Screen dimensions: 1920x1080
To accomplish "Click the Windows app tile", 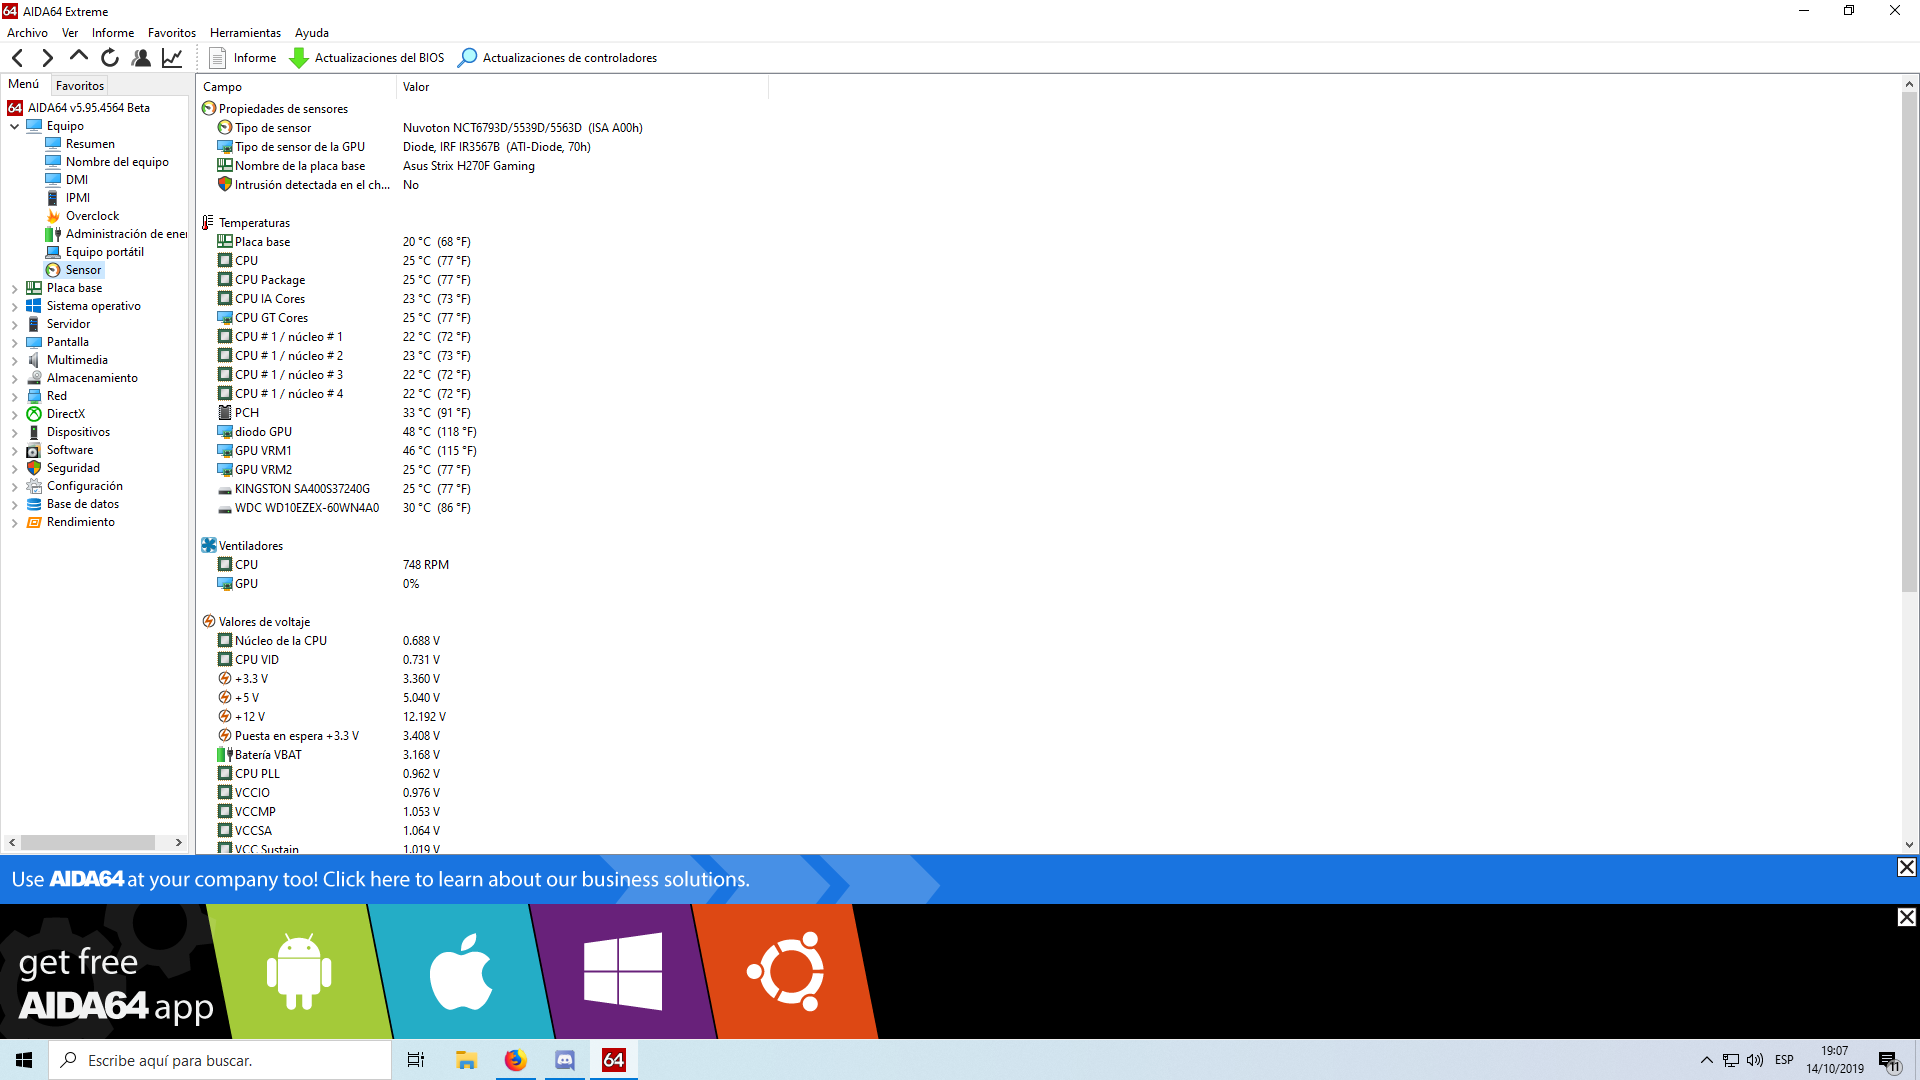I will tap(623, 972).
